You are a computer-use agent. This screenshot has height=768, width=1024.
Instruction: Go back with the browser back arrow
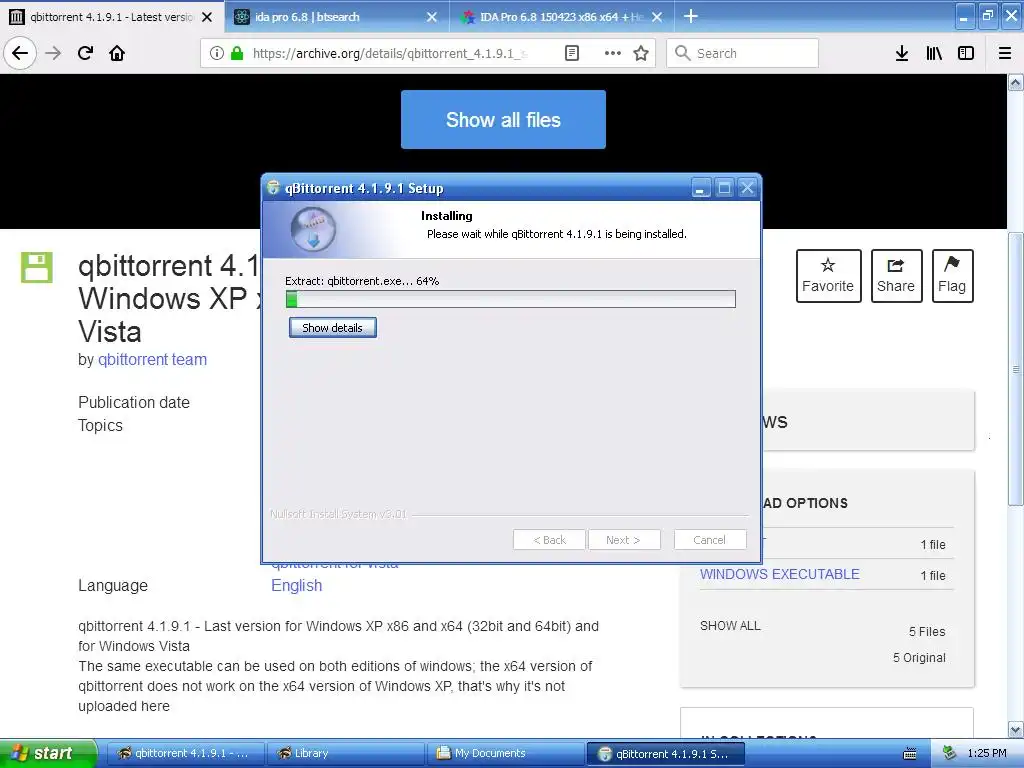[20, 53]
